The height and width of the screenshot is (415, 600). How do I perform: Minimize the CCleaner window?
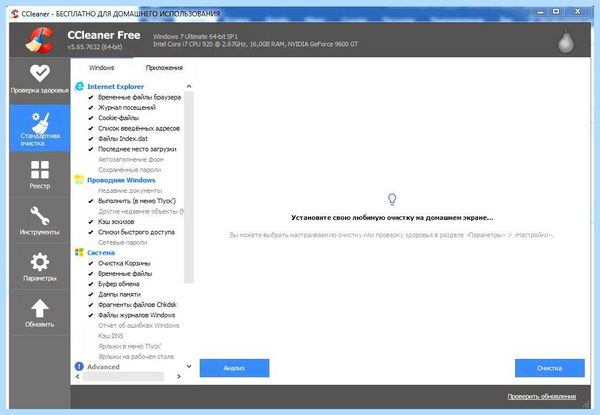tap(540, 12)
